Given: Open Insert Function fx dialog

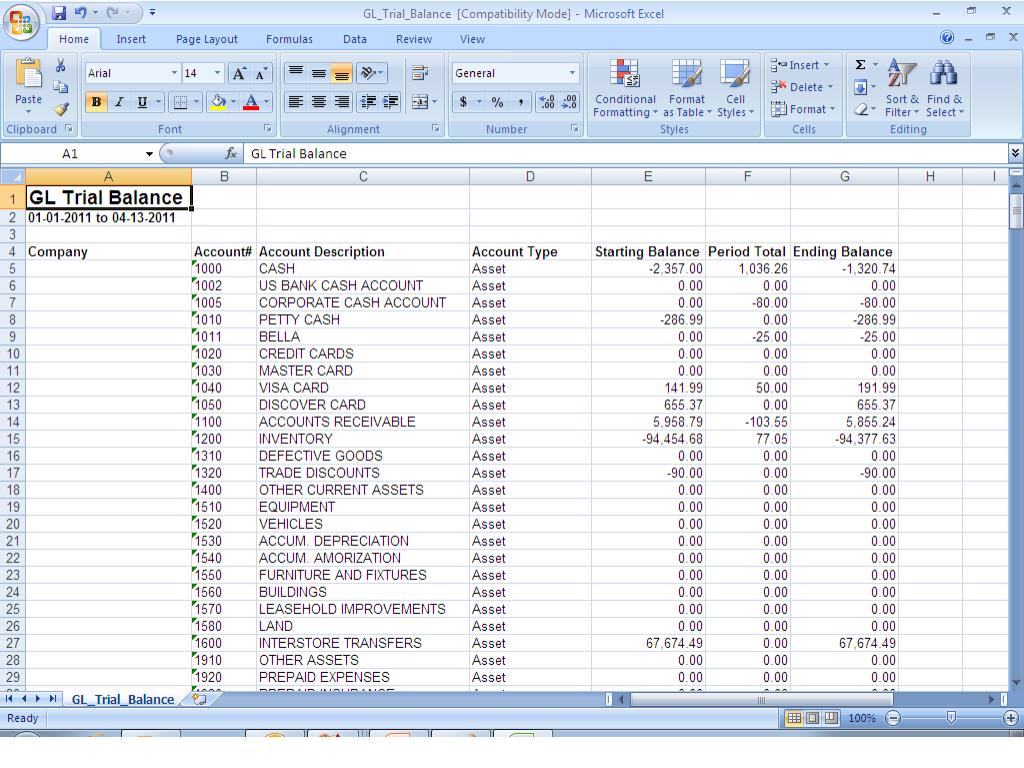Looking at the screenshot, I should click(231, 153).
